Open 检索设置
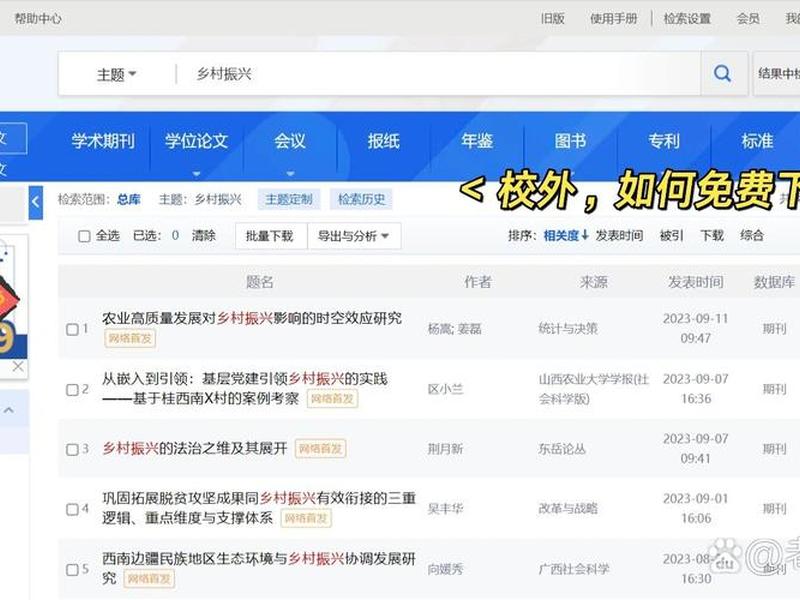The width and height of the screenshot is (800, 600). (x=687, y=19)
